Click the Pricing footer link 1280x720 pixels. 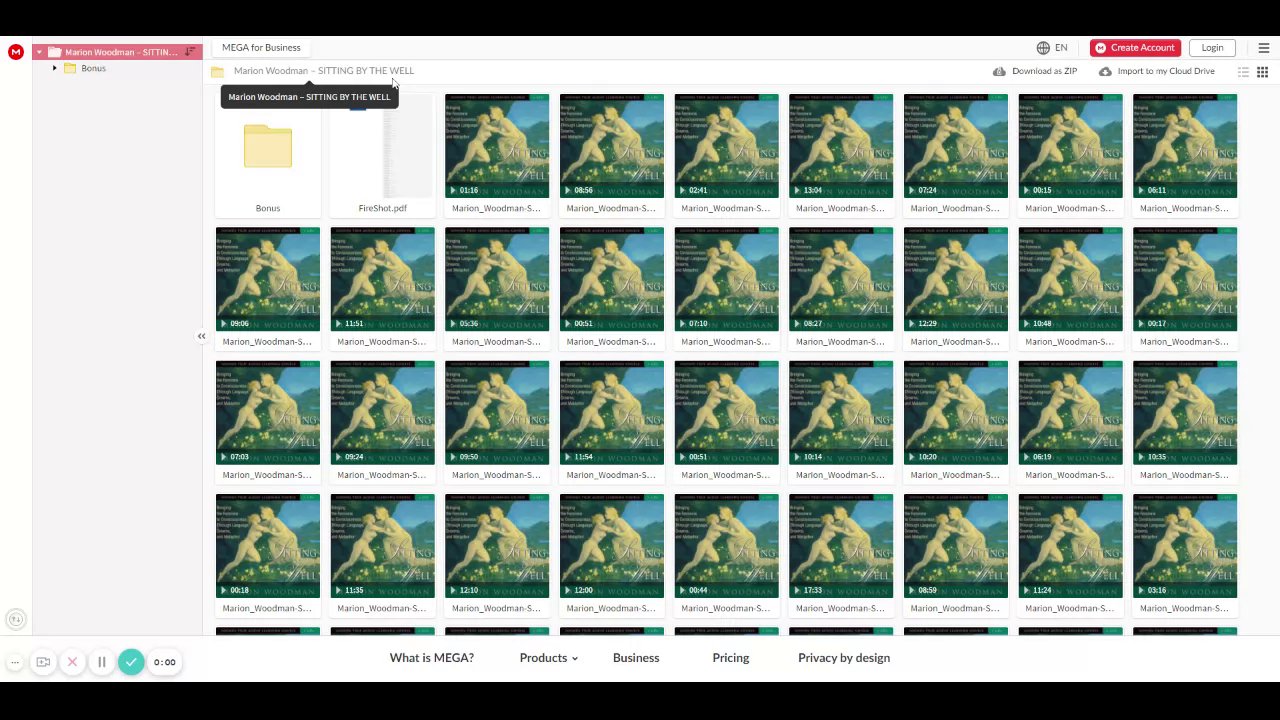tap(731, 658)
